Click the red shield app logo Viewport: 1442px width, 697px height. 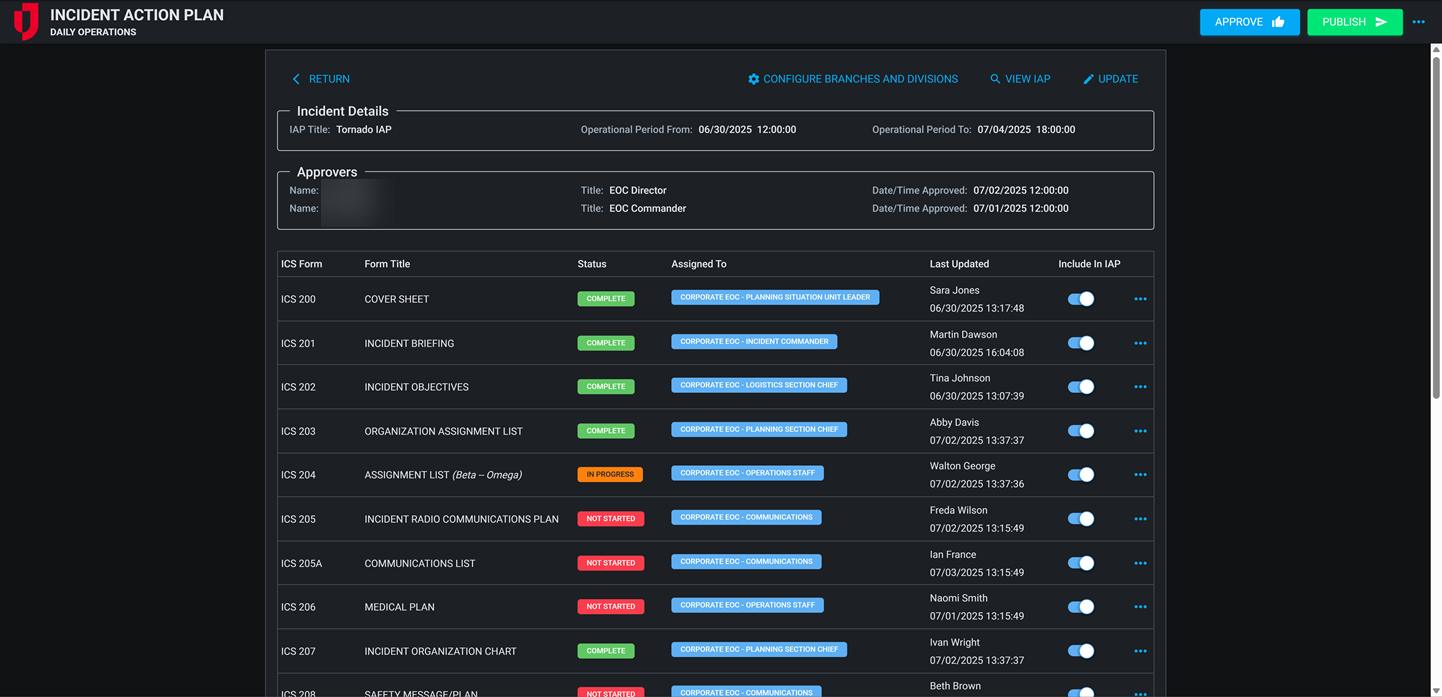[x=25, y=20]
